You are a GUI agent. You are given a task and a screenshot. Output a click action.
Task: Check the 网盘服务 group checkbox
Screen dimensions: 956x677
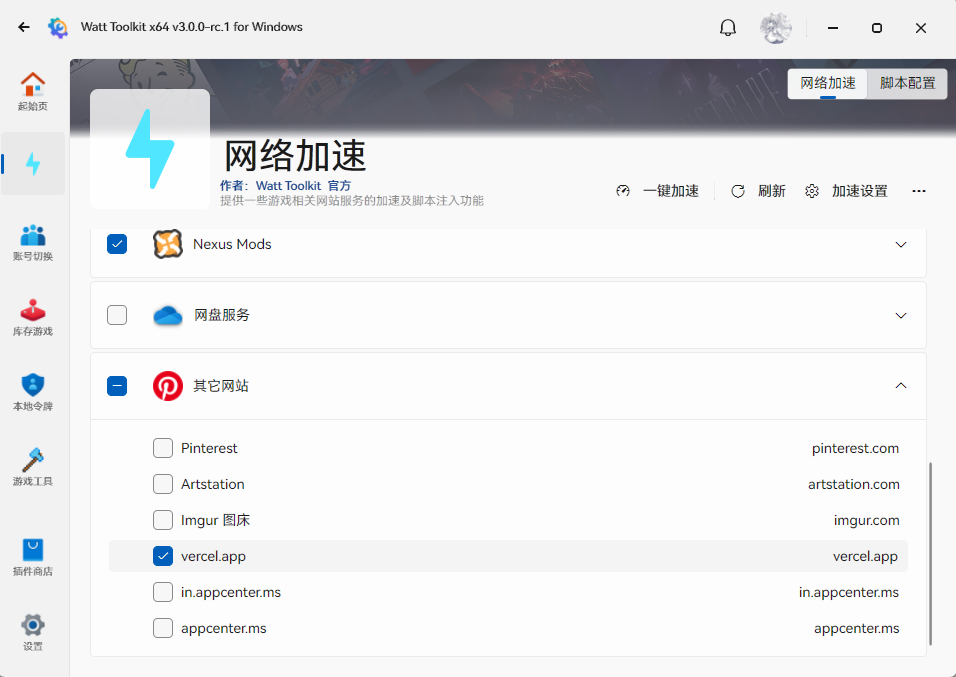coord(117,315)
